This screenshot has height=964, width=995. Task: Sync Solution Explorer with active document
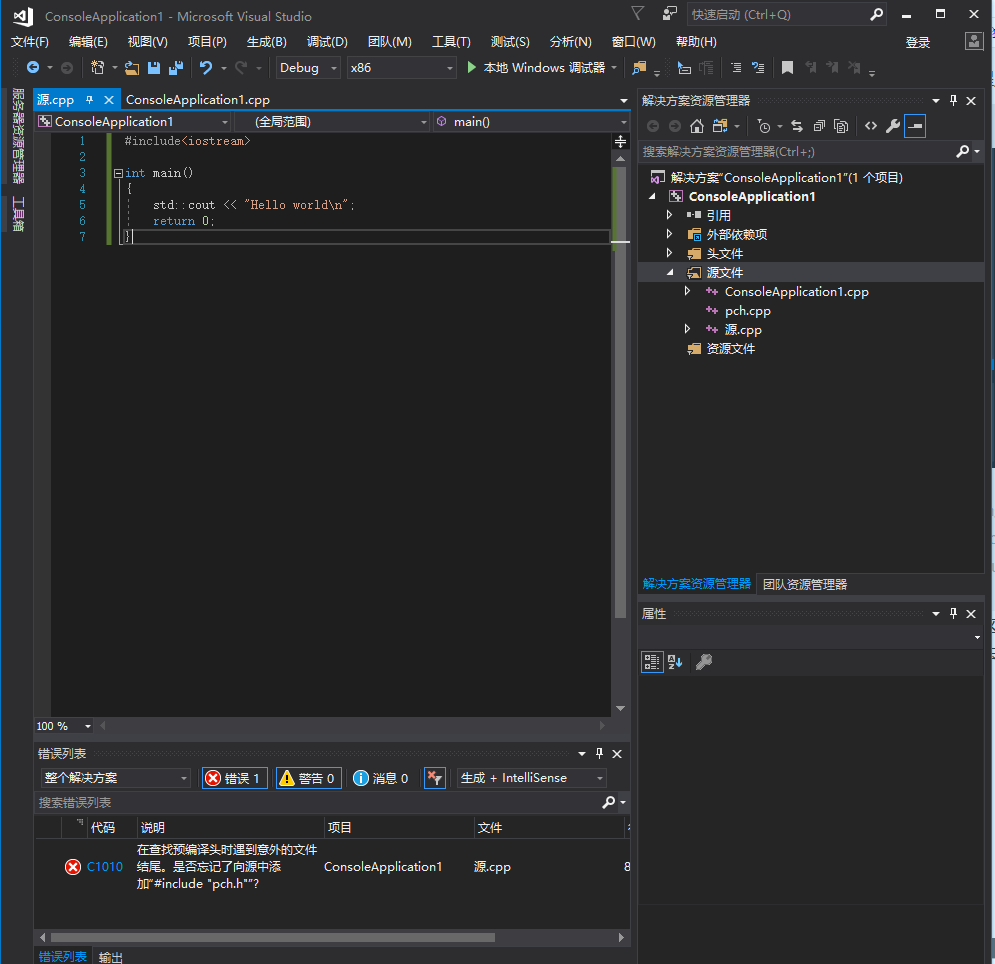click(797, 125)
